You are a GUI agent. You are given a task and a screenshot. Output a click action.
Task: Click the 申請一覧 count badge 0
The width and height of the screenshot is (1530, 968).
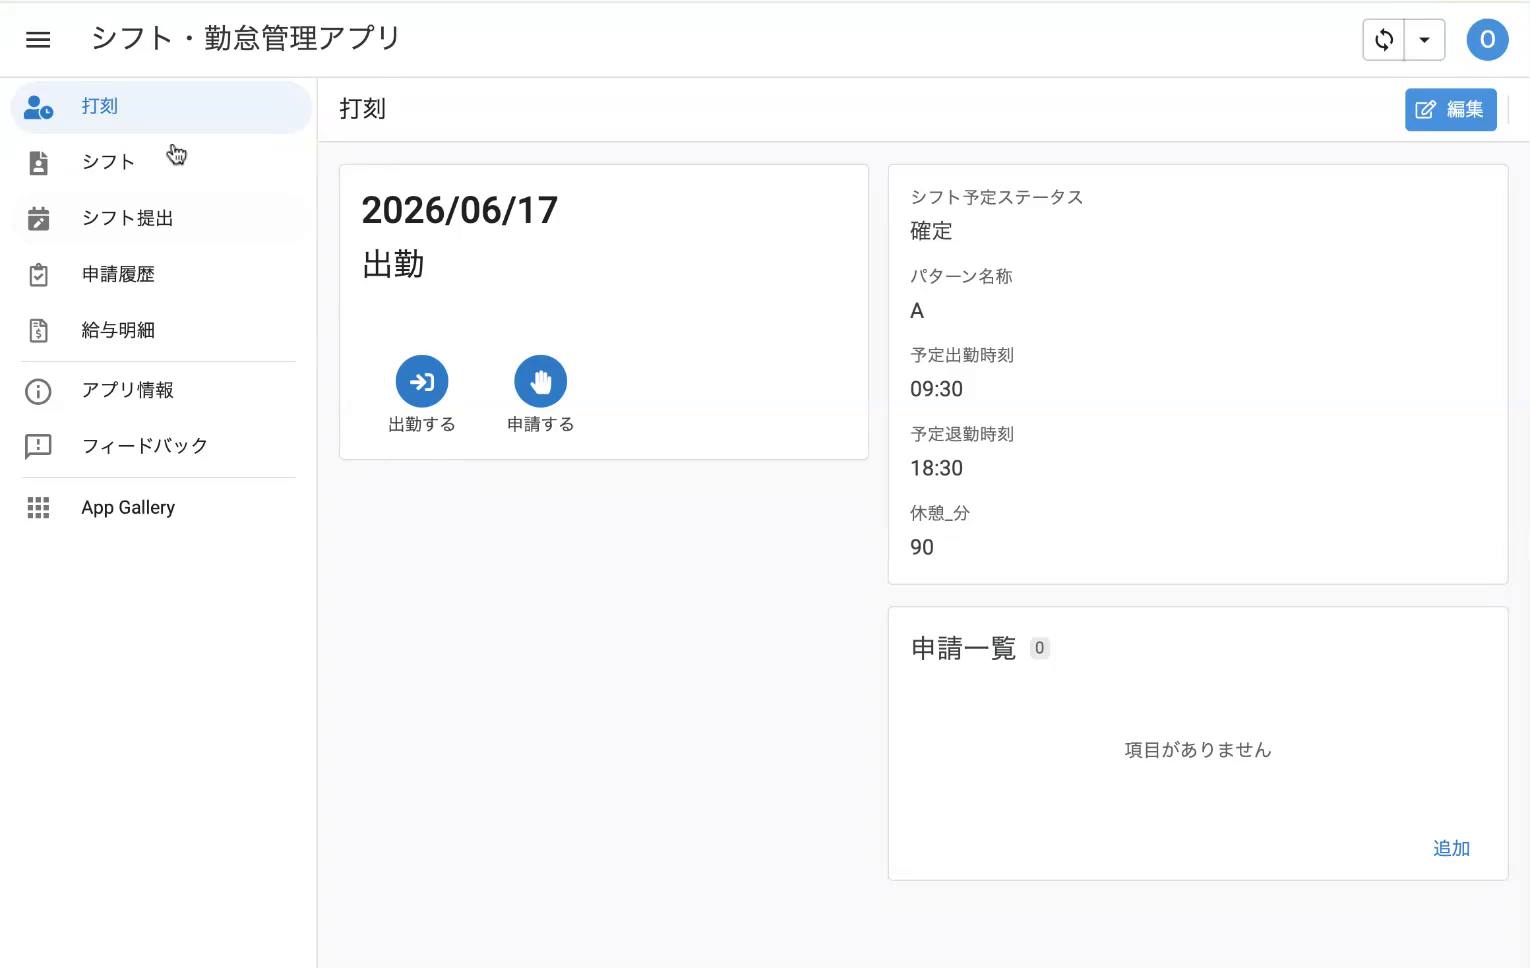[x=1040, y=648]
